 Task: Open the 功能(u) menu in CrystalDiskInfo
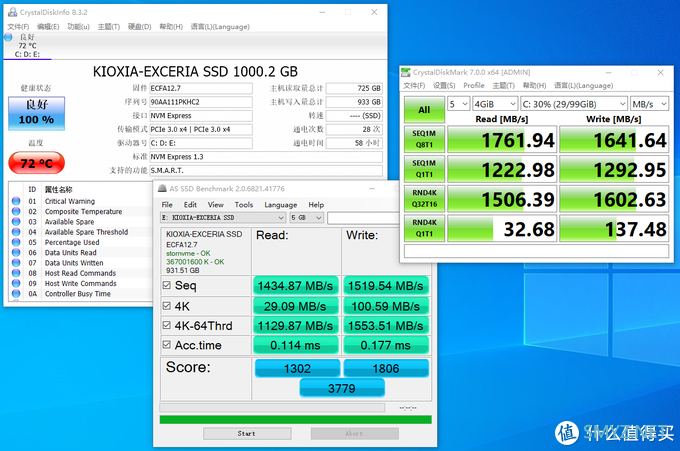click(x=78, y=27)
